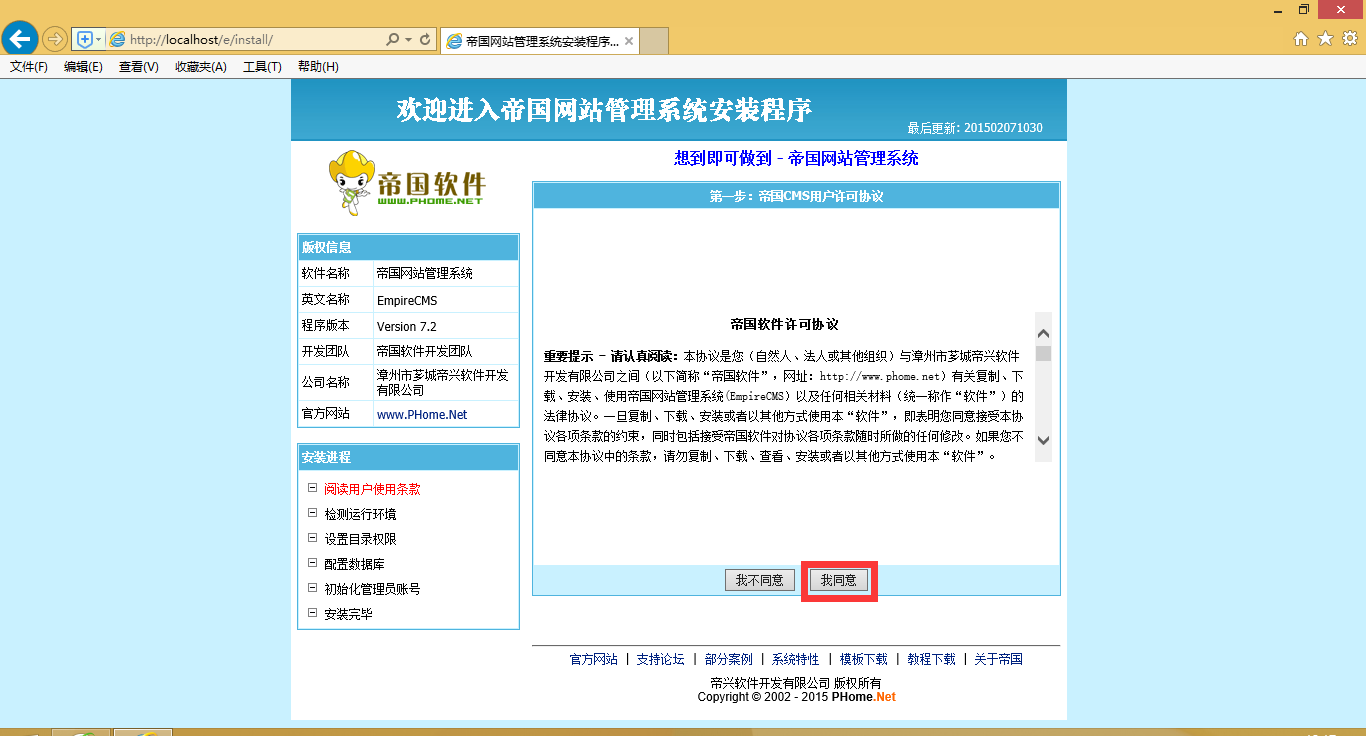Refresh the page with the reload icon
Viewport: 1366px width, 736px height.
pyautogui.click(x=425, y=39)
